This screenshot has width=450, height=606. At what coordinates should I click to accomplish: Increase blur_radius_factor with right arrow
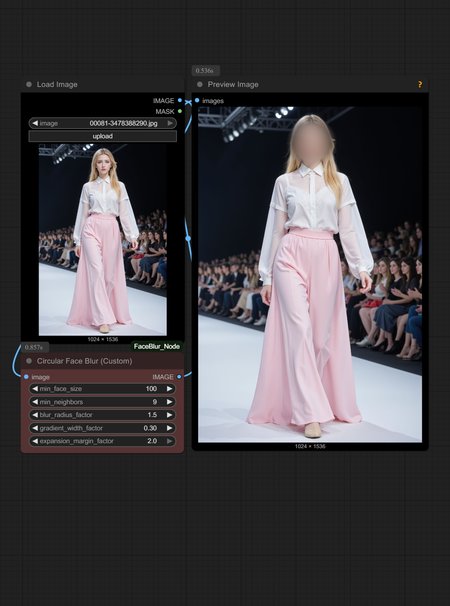click(x=169, y=415)
